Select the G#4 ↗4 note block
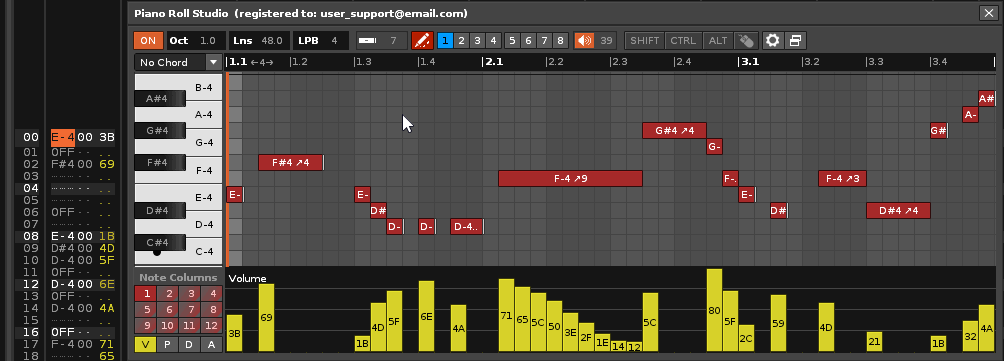 [674, 131]
